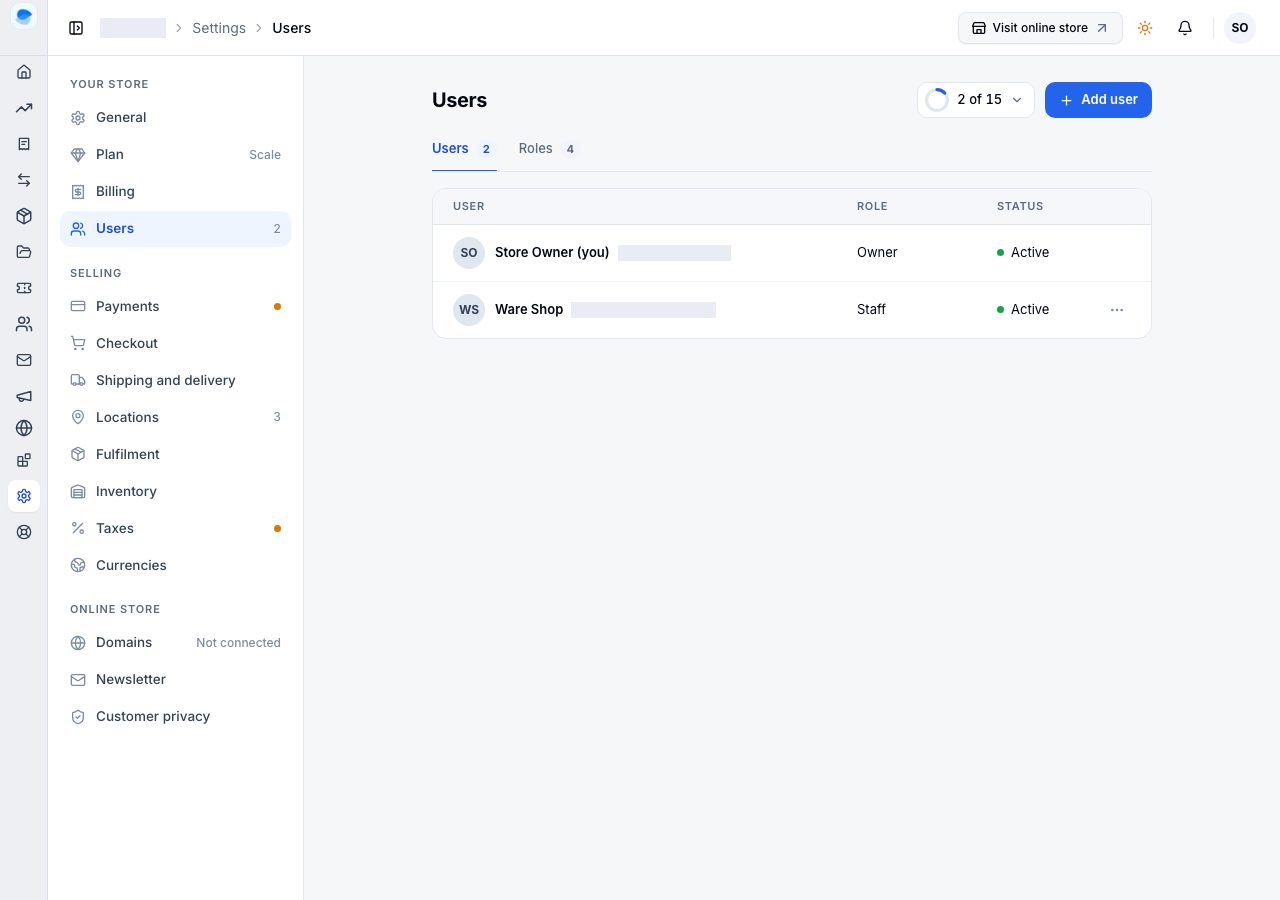Open orders receipt icon in rail
1280x900 pixels.
[x=24, y=144]
